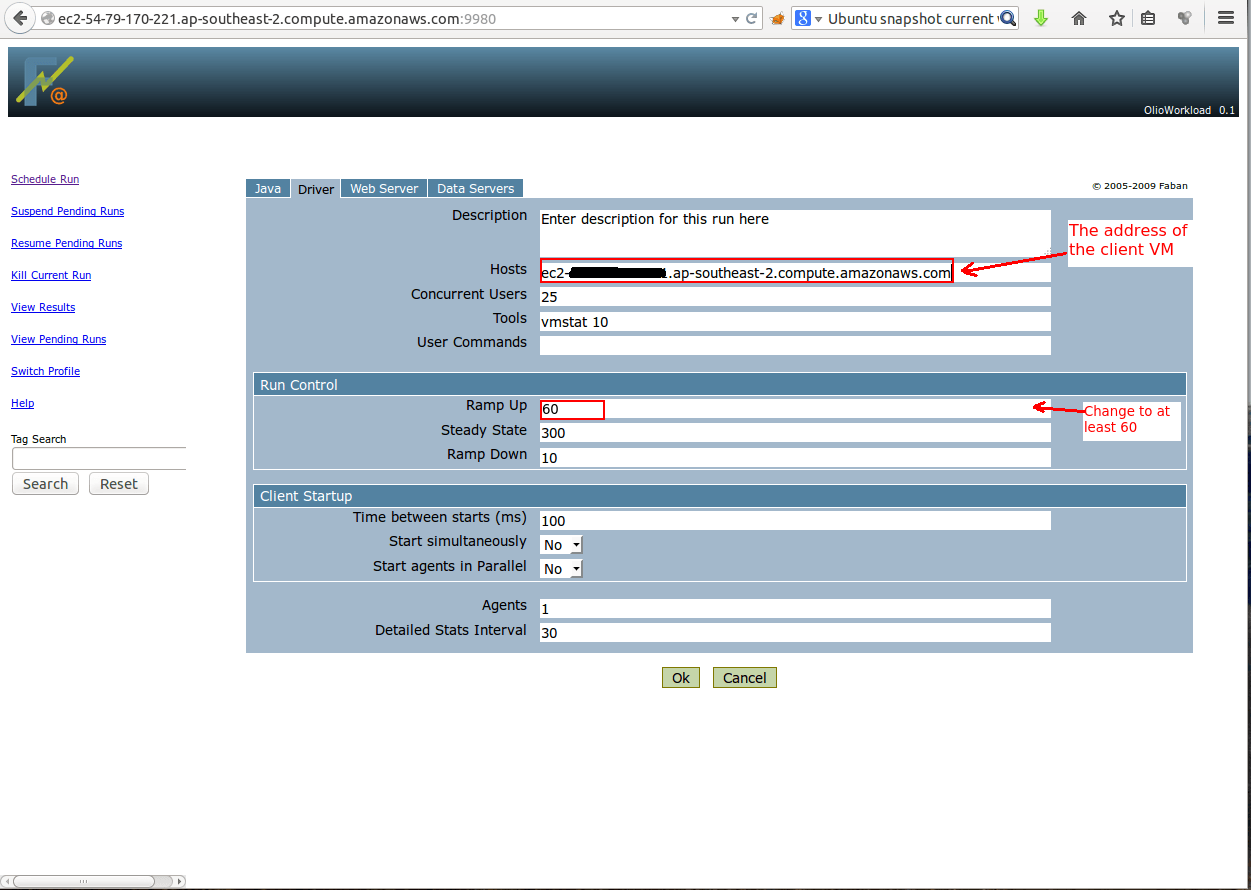Open the Firefox hamburger menu
The image size is (1251, 890).
point(1225,17)
